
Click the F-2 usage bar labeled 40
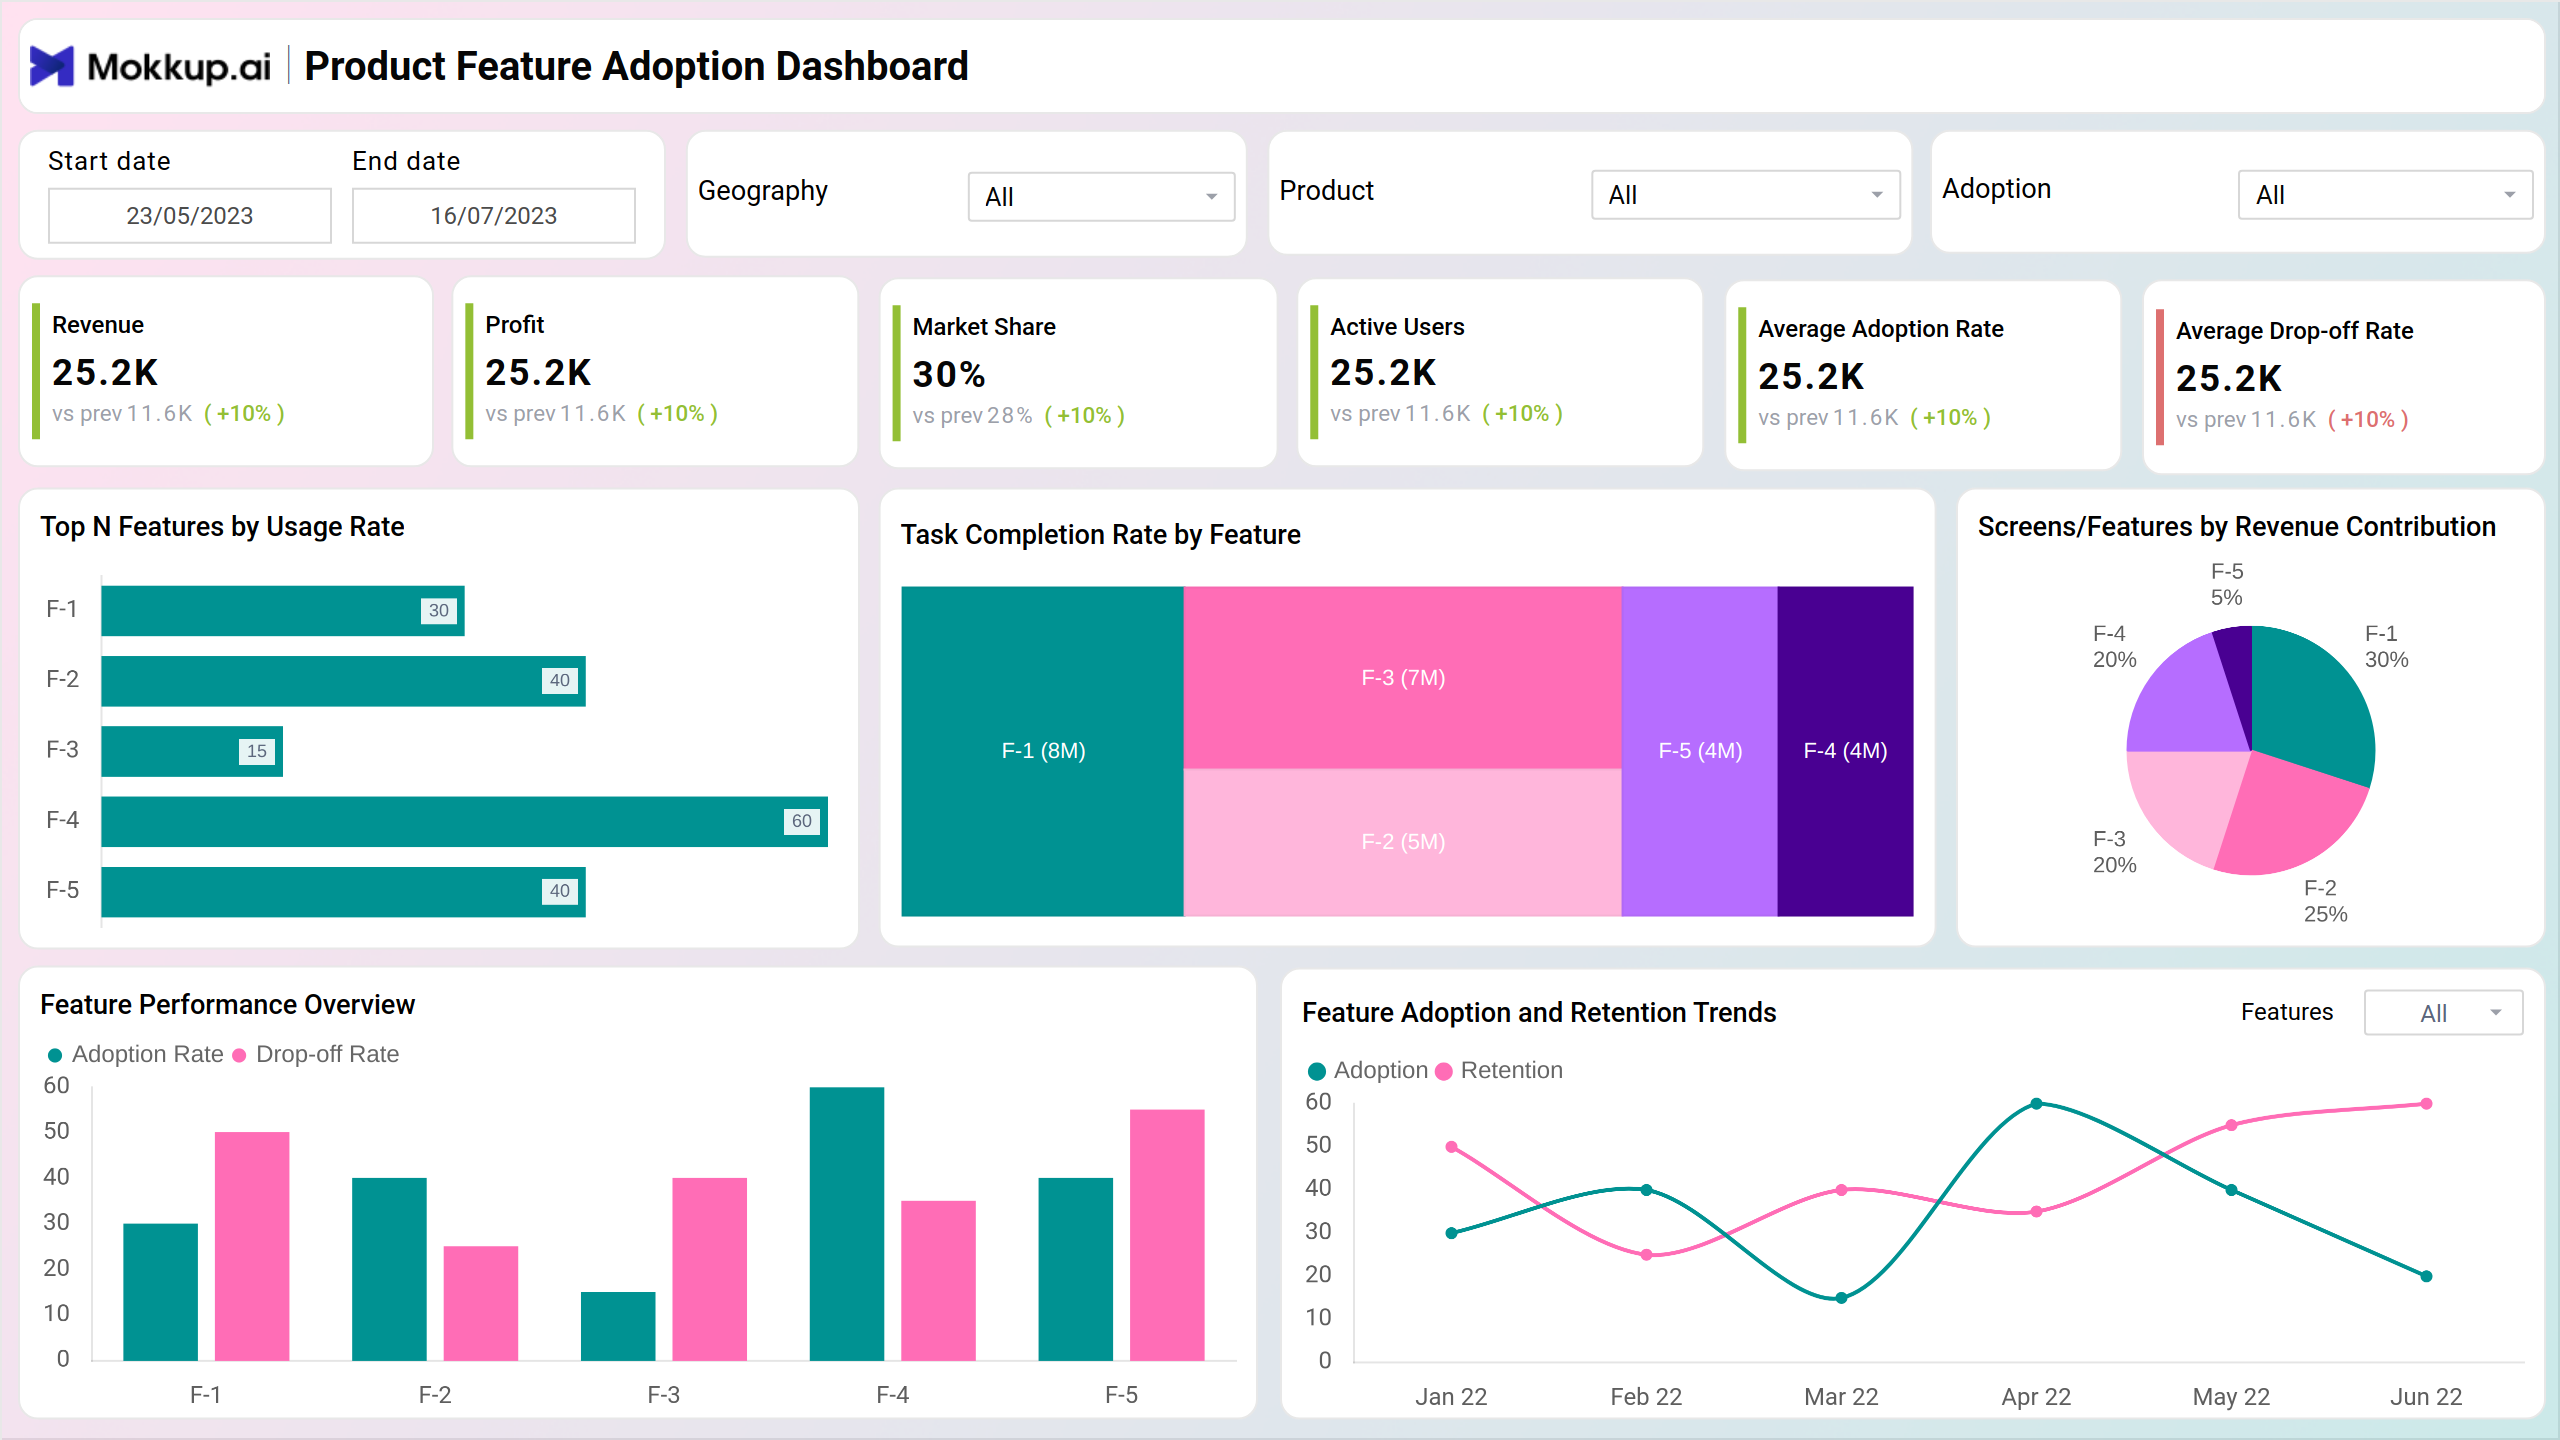coord(343,681)
